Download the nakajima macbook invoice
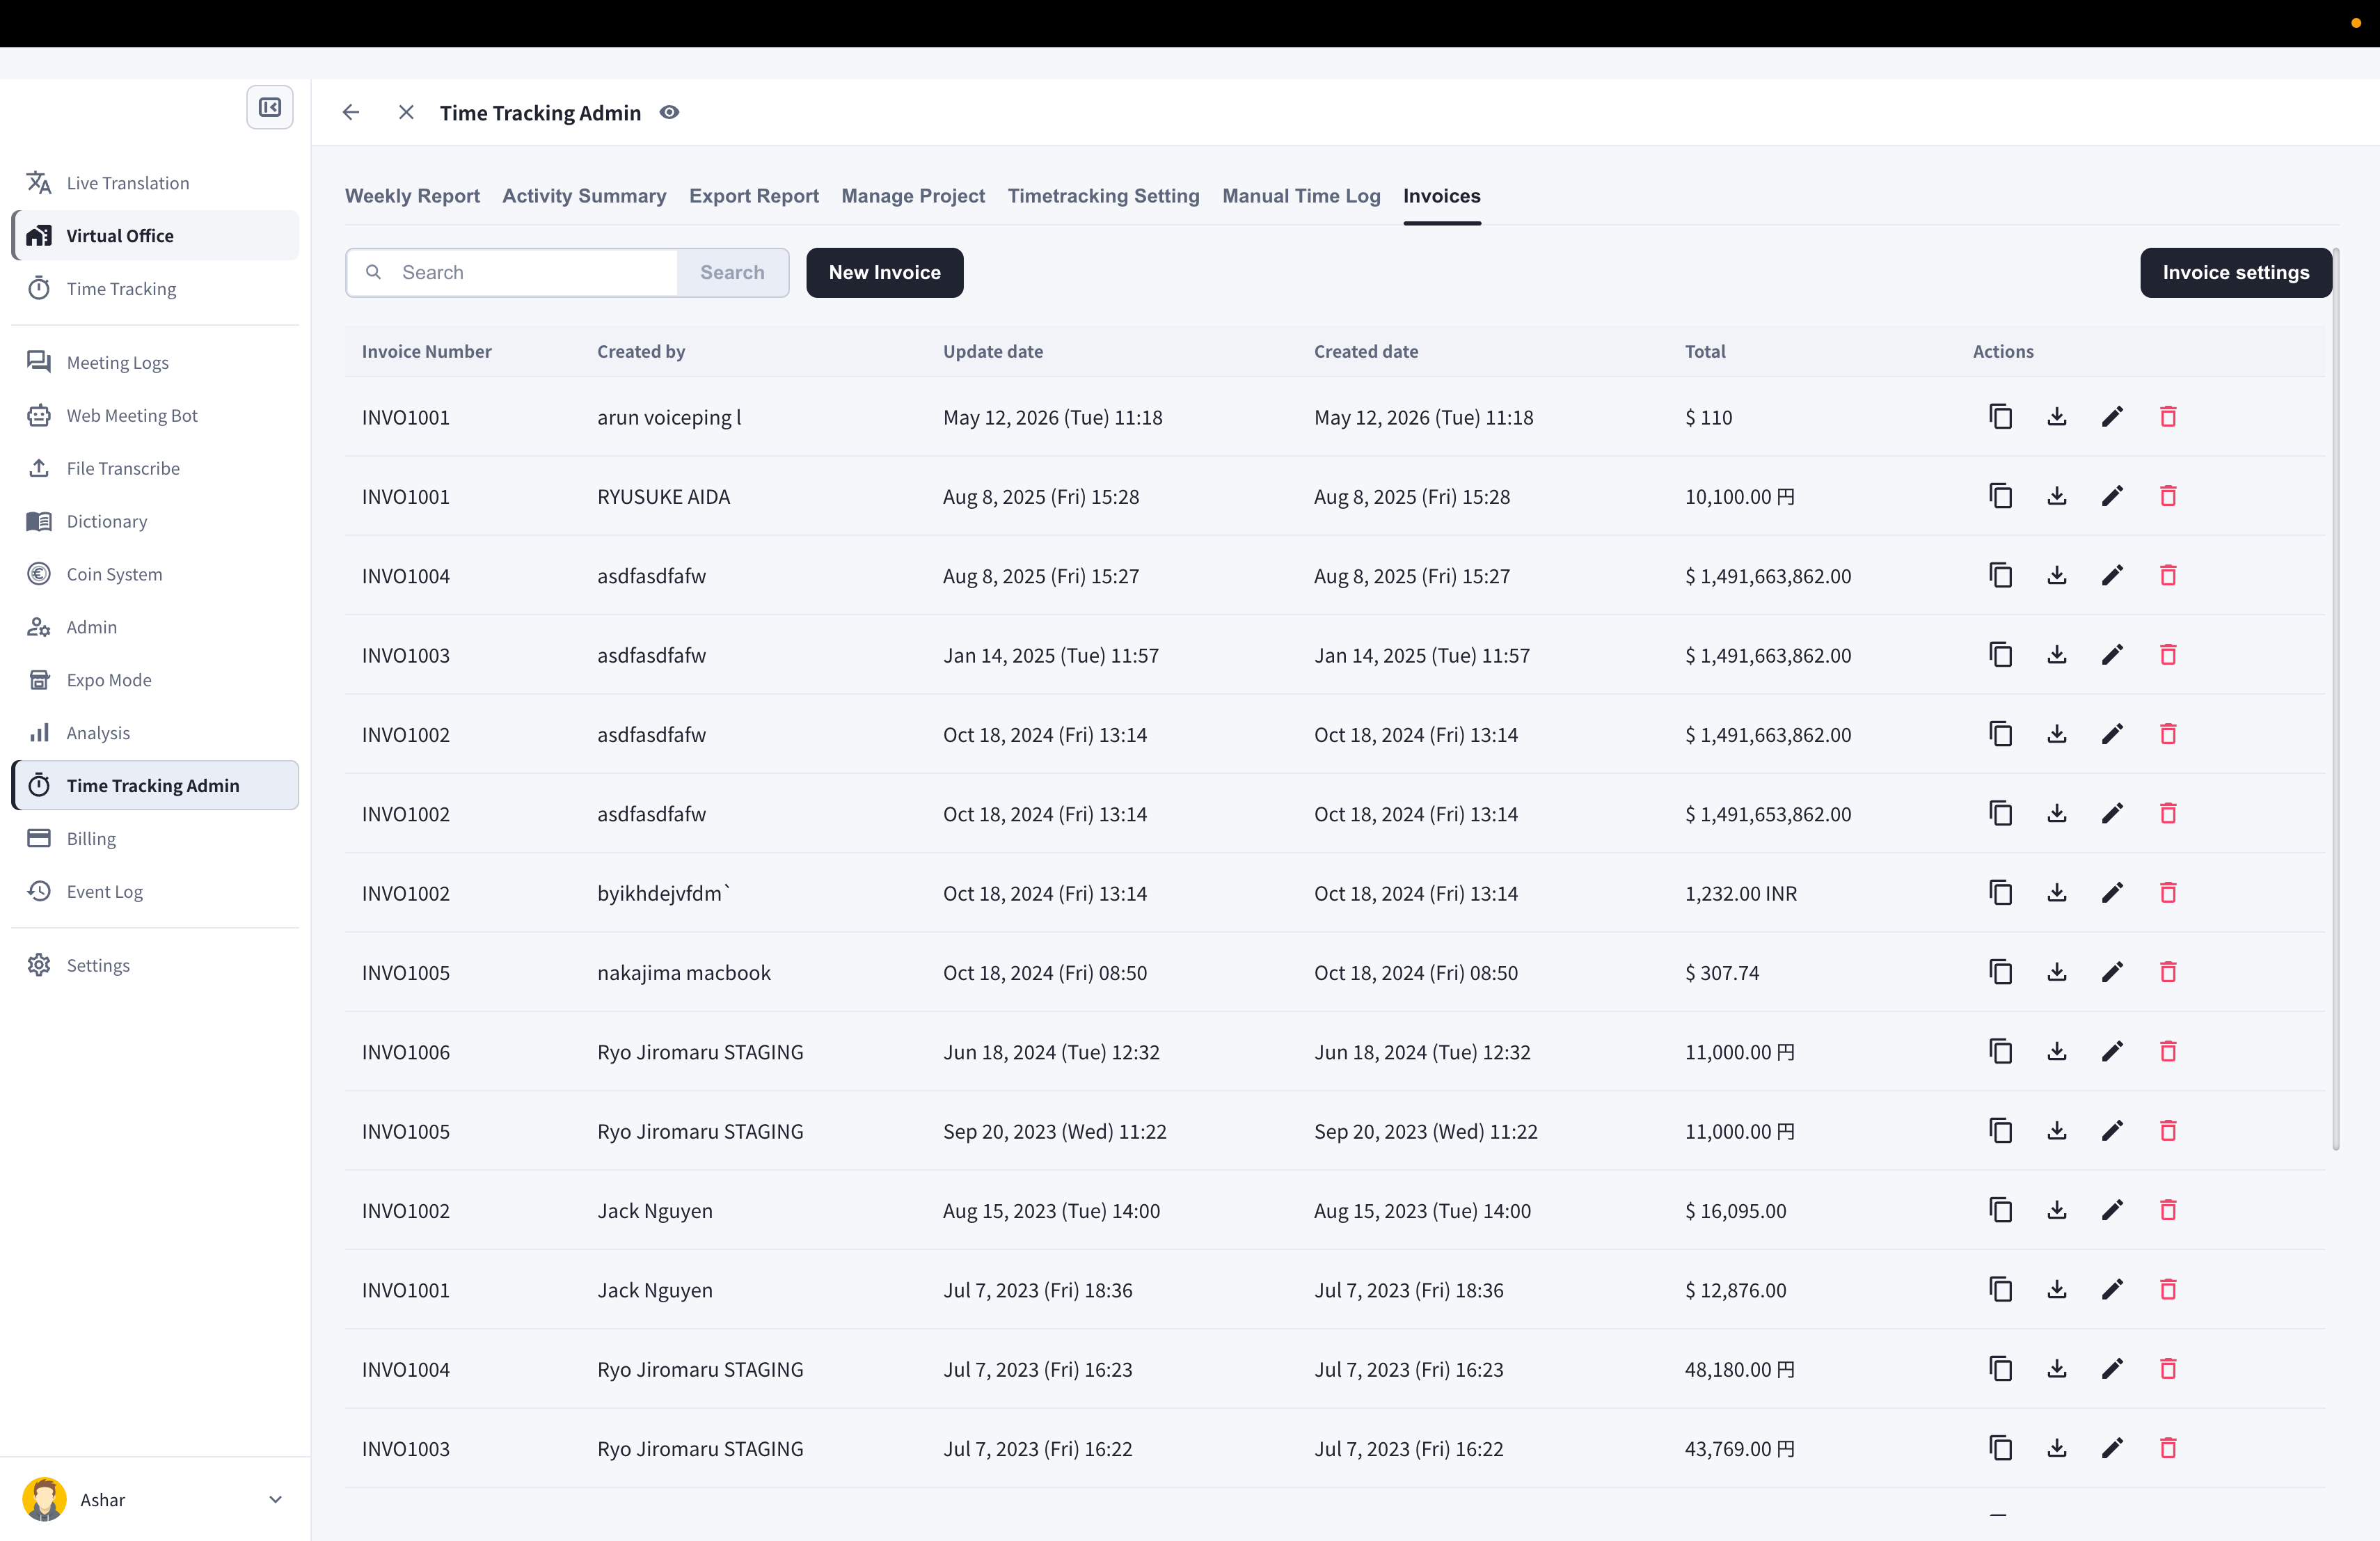The height and width of the screenshot is (1541, 2380). pos(2057,972)
